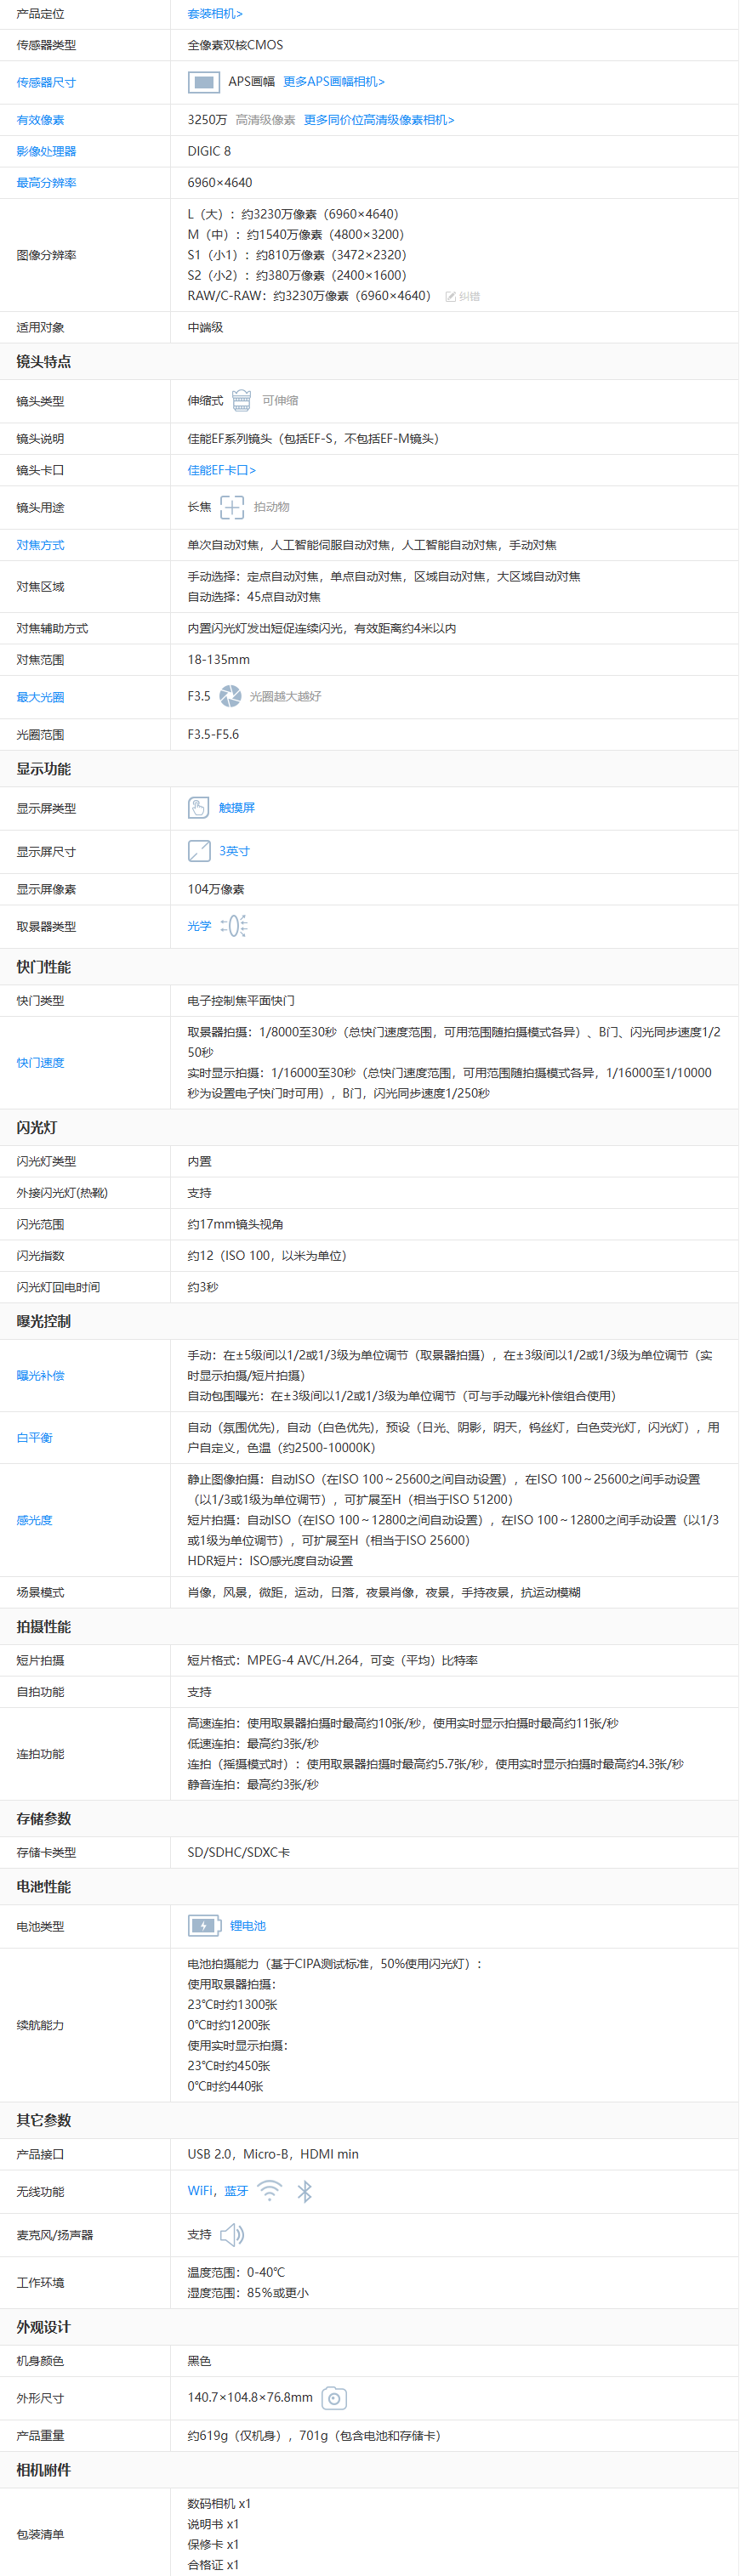Click the WiFi signal icon
Screen dimensions: 740x2576
tap(269, 2191)
